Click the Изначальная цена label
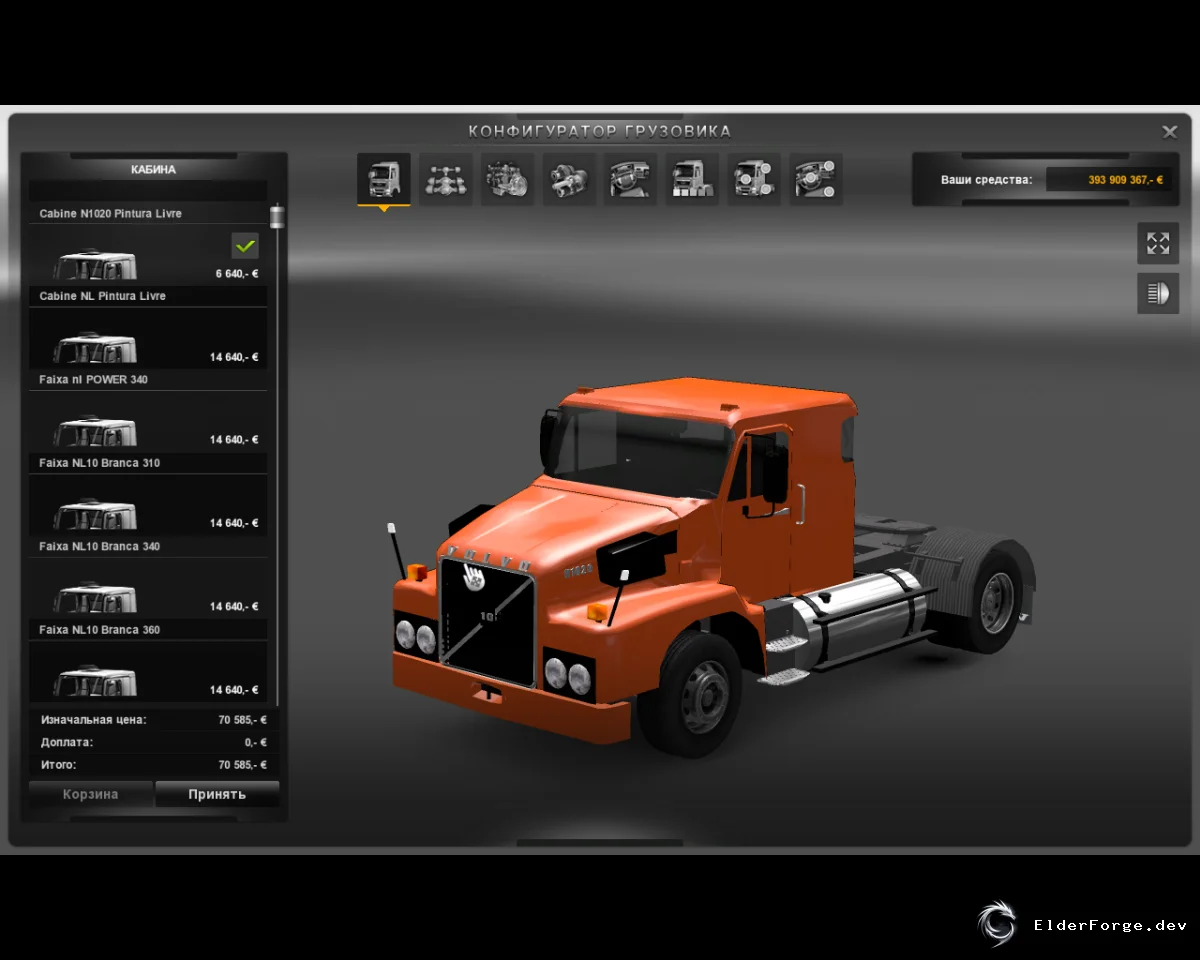The width and height of the screenshot is (1200, 960). (93, 719)
